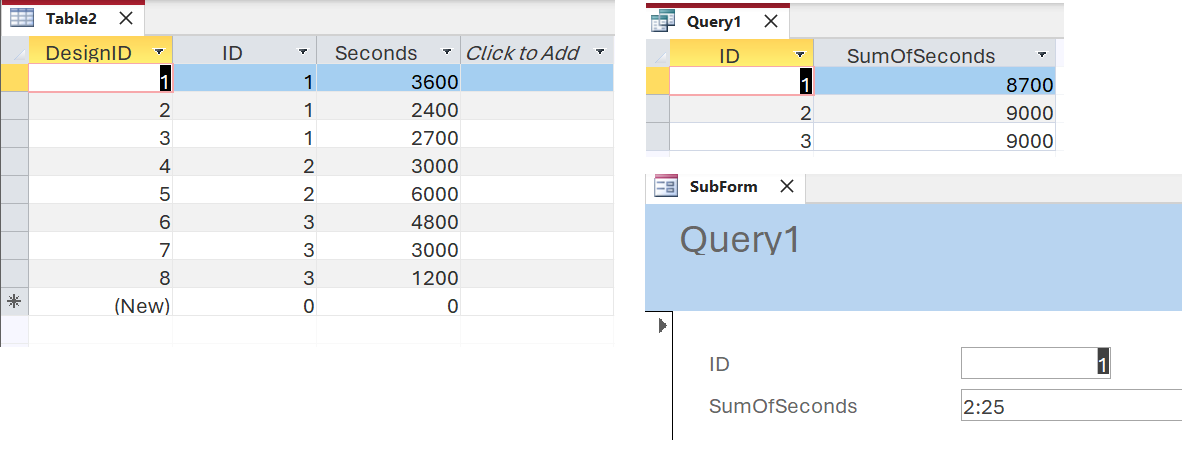
Task: Close the SubForm tab
Action: click(786, 186)
